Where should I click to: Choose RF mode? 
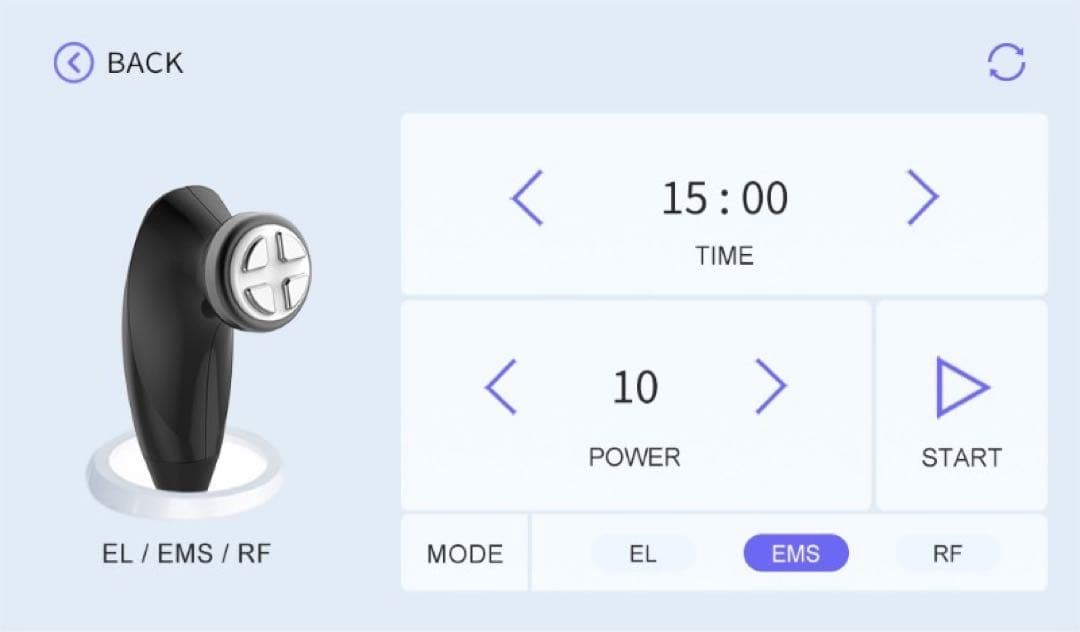(x=947, y=553)
